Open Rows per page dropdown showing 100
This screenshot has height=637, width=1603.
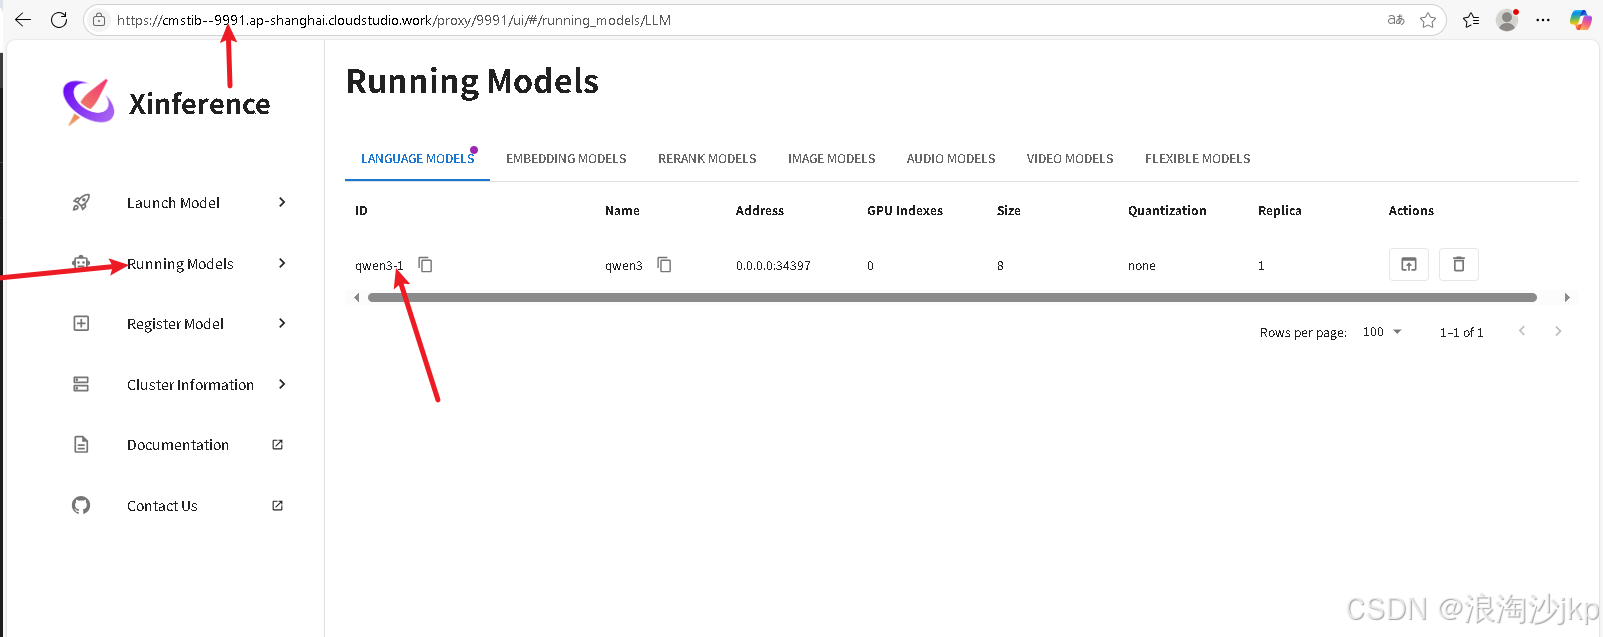tap(1382, 332)
